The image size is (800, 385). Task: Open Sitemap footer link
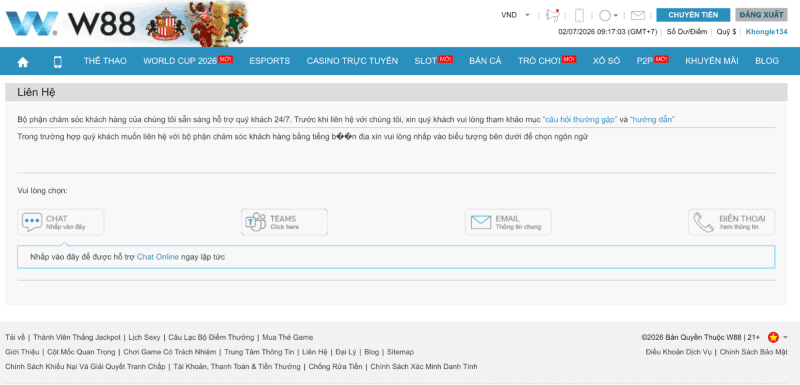point(401,352)
